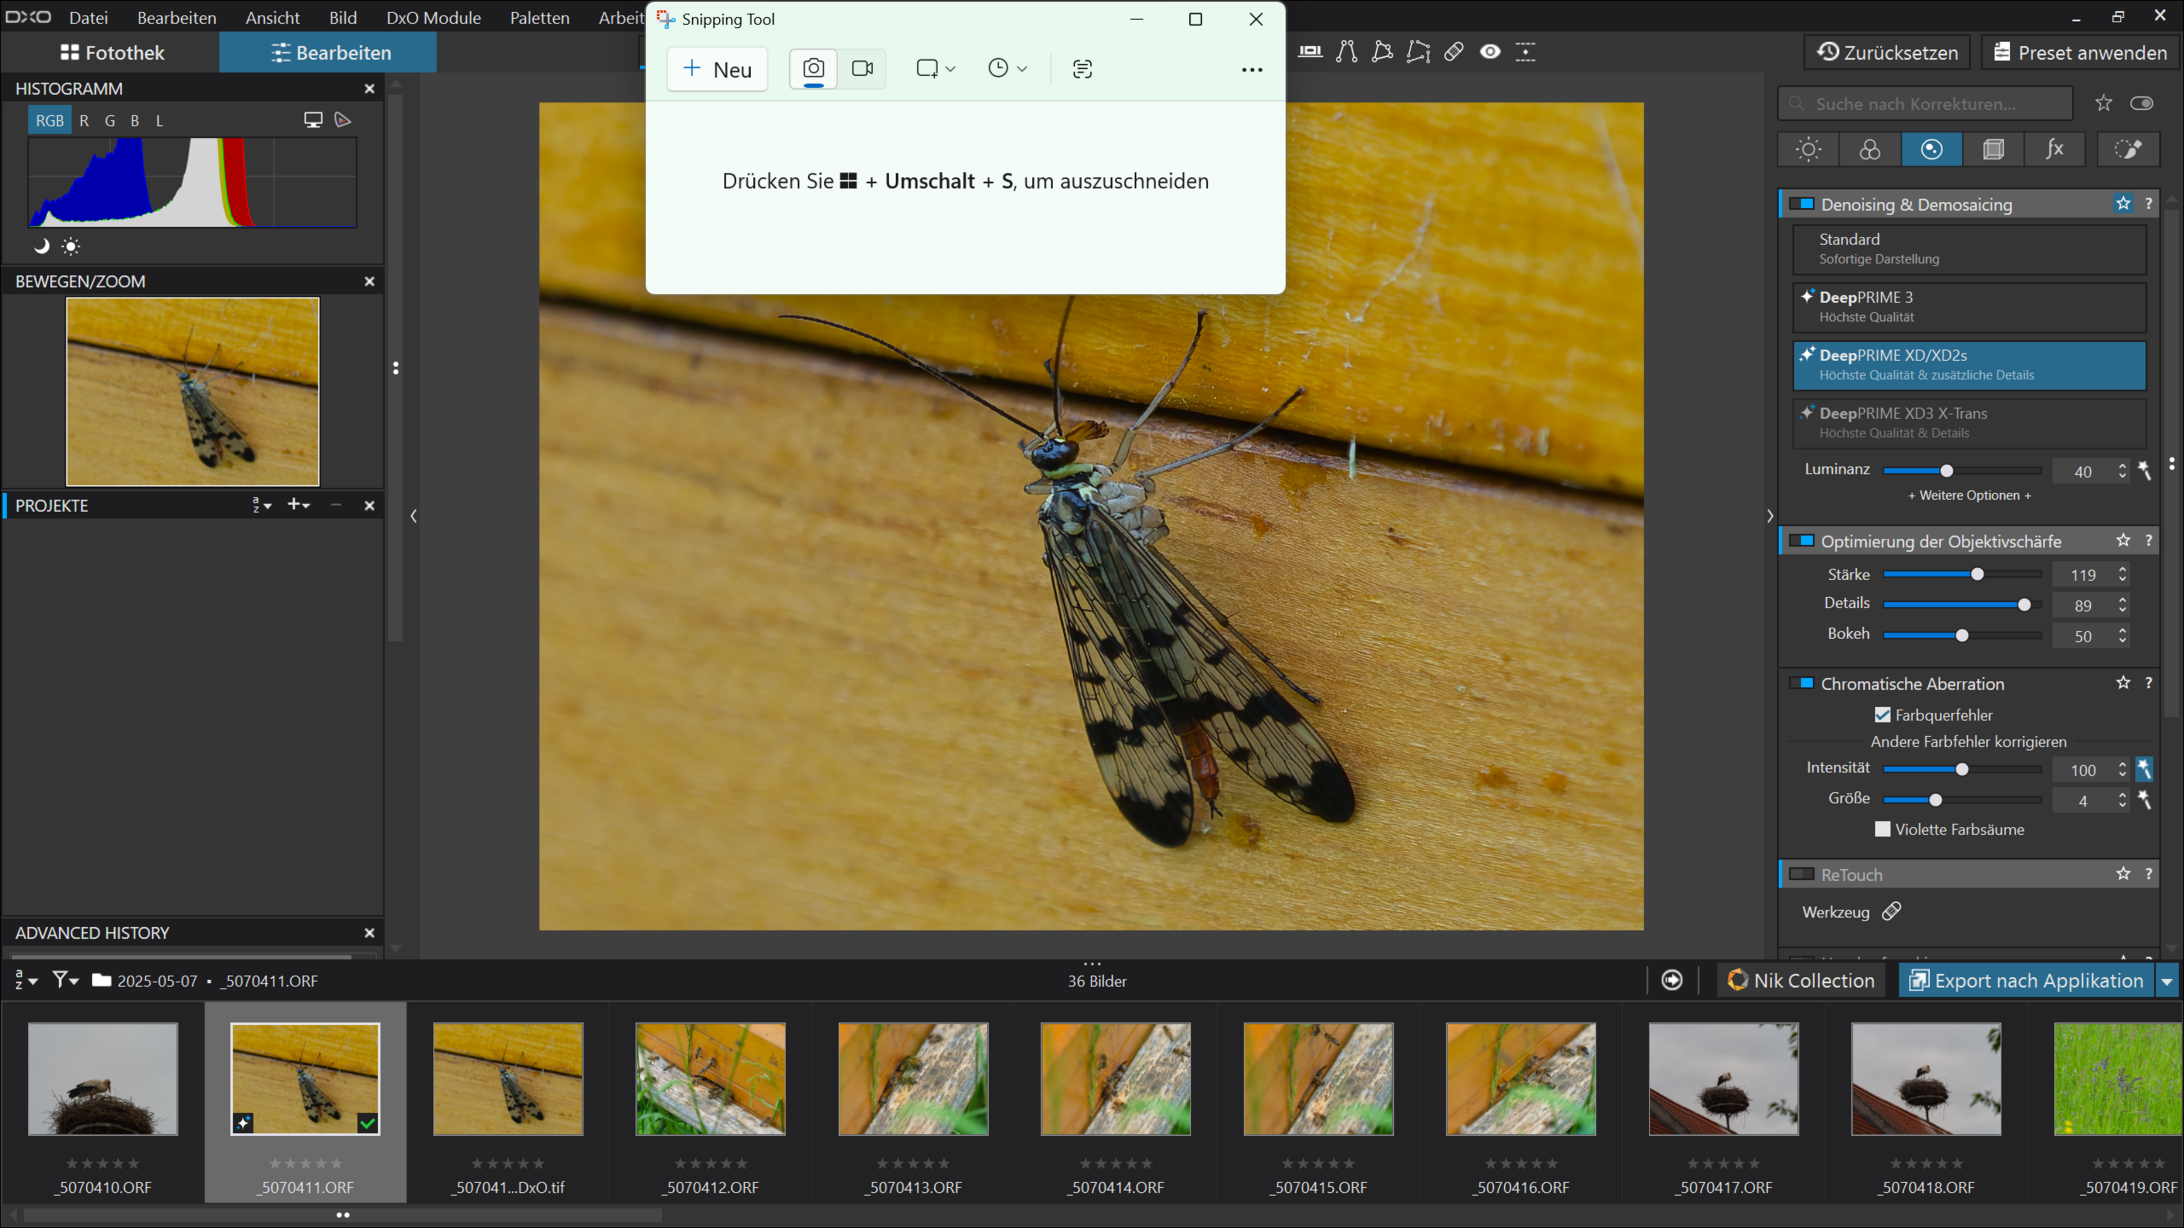
Task: Uncheck the Farbquerfehler checkbox
Action: click(1882, 715)
